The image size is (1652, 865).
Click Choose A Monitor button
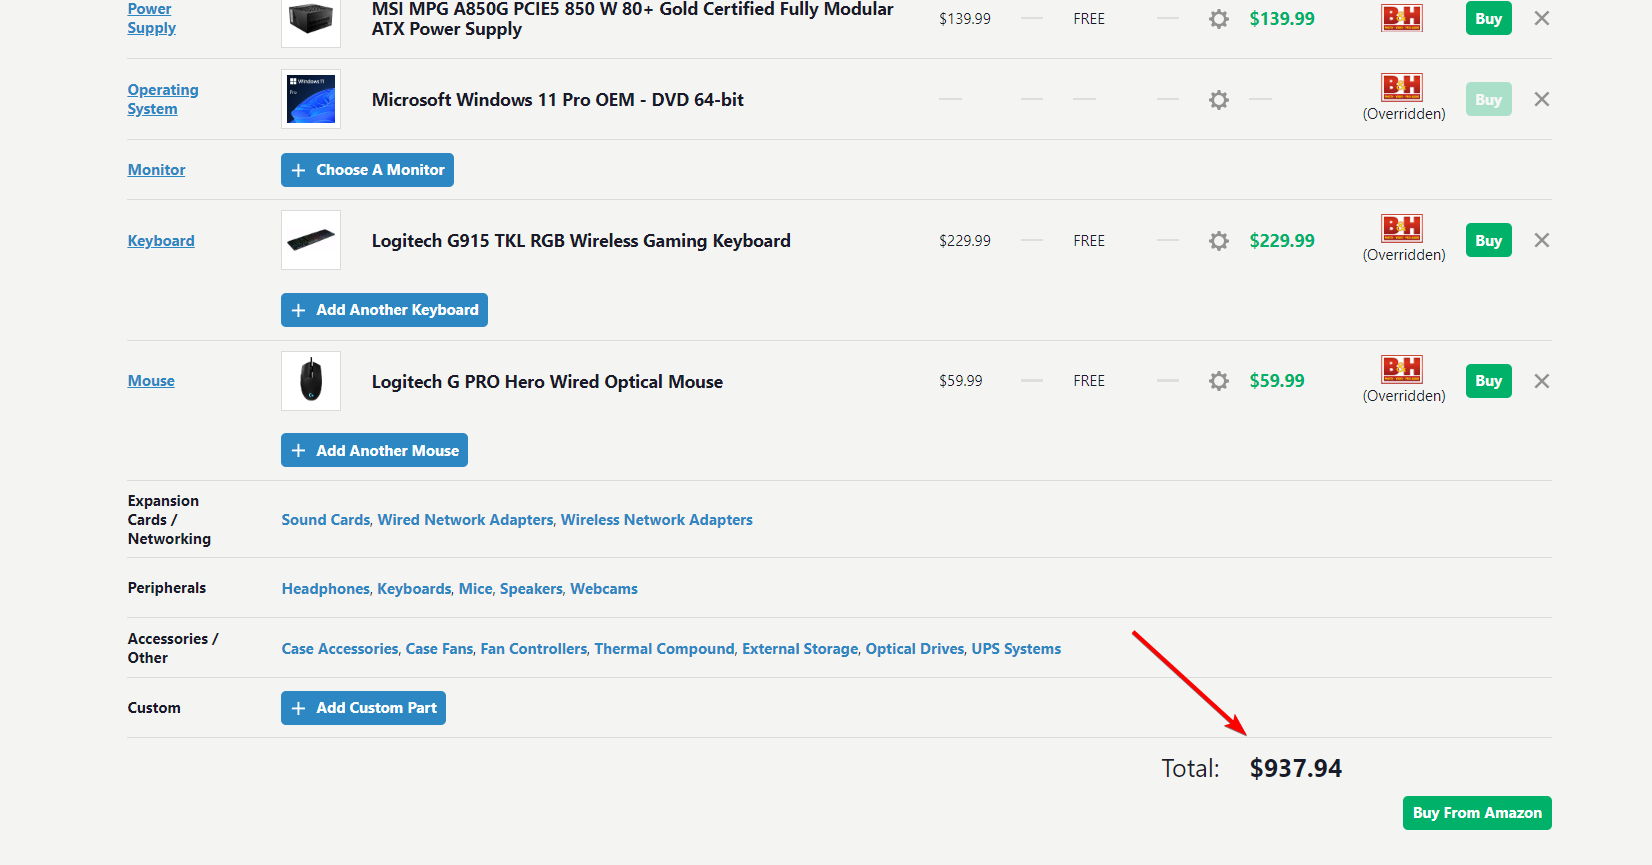(x=367, y=170)
